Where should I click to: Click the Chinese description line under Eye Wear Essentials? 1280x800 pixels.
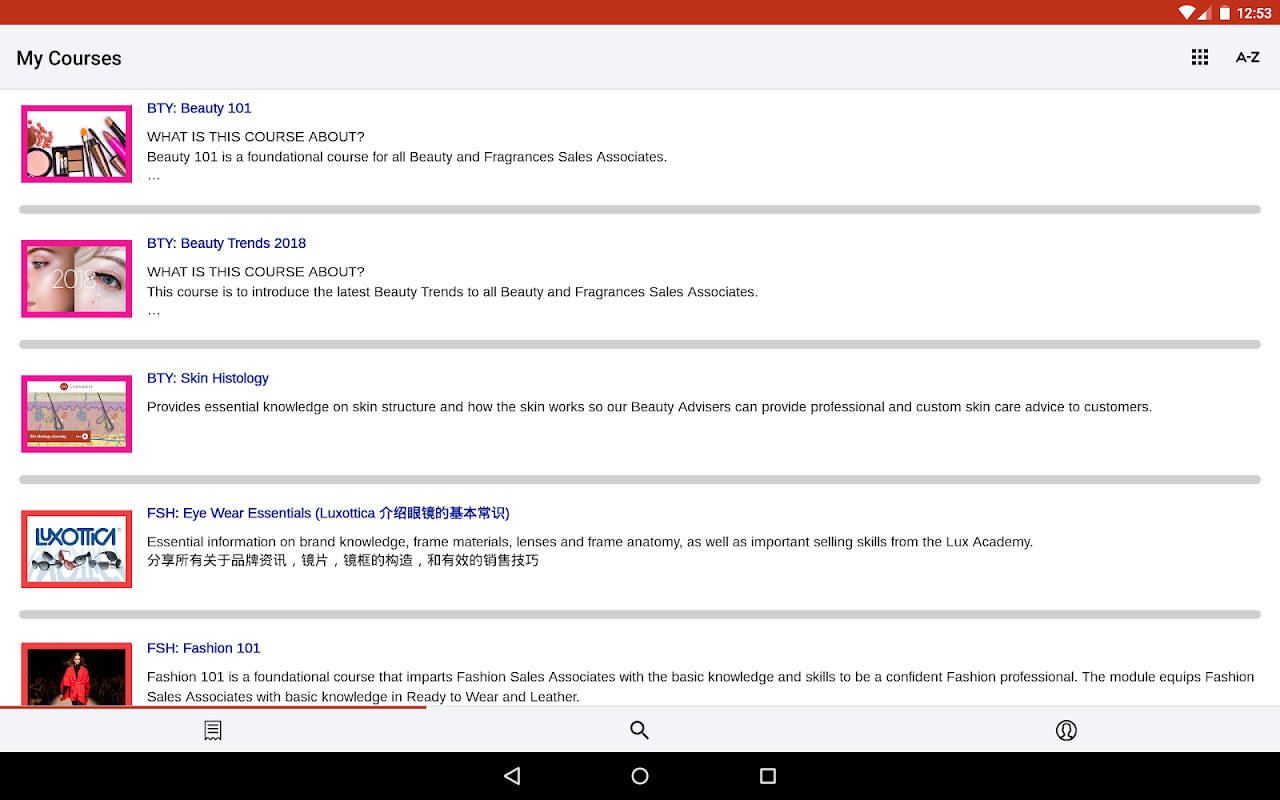343,560
